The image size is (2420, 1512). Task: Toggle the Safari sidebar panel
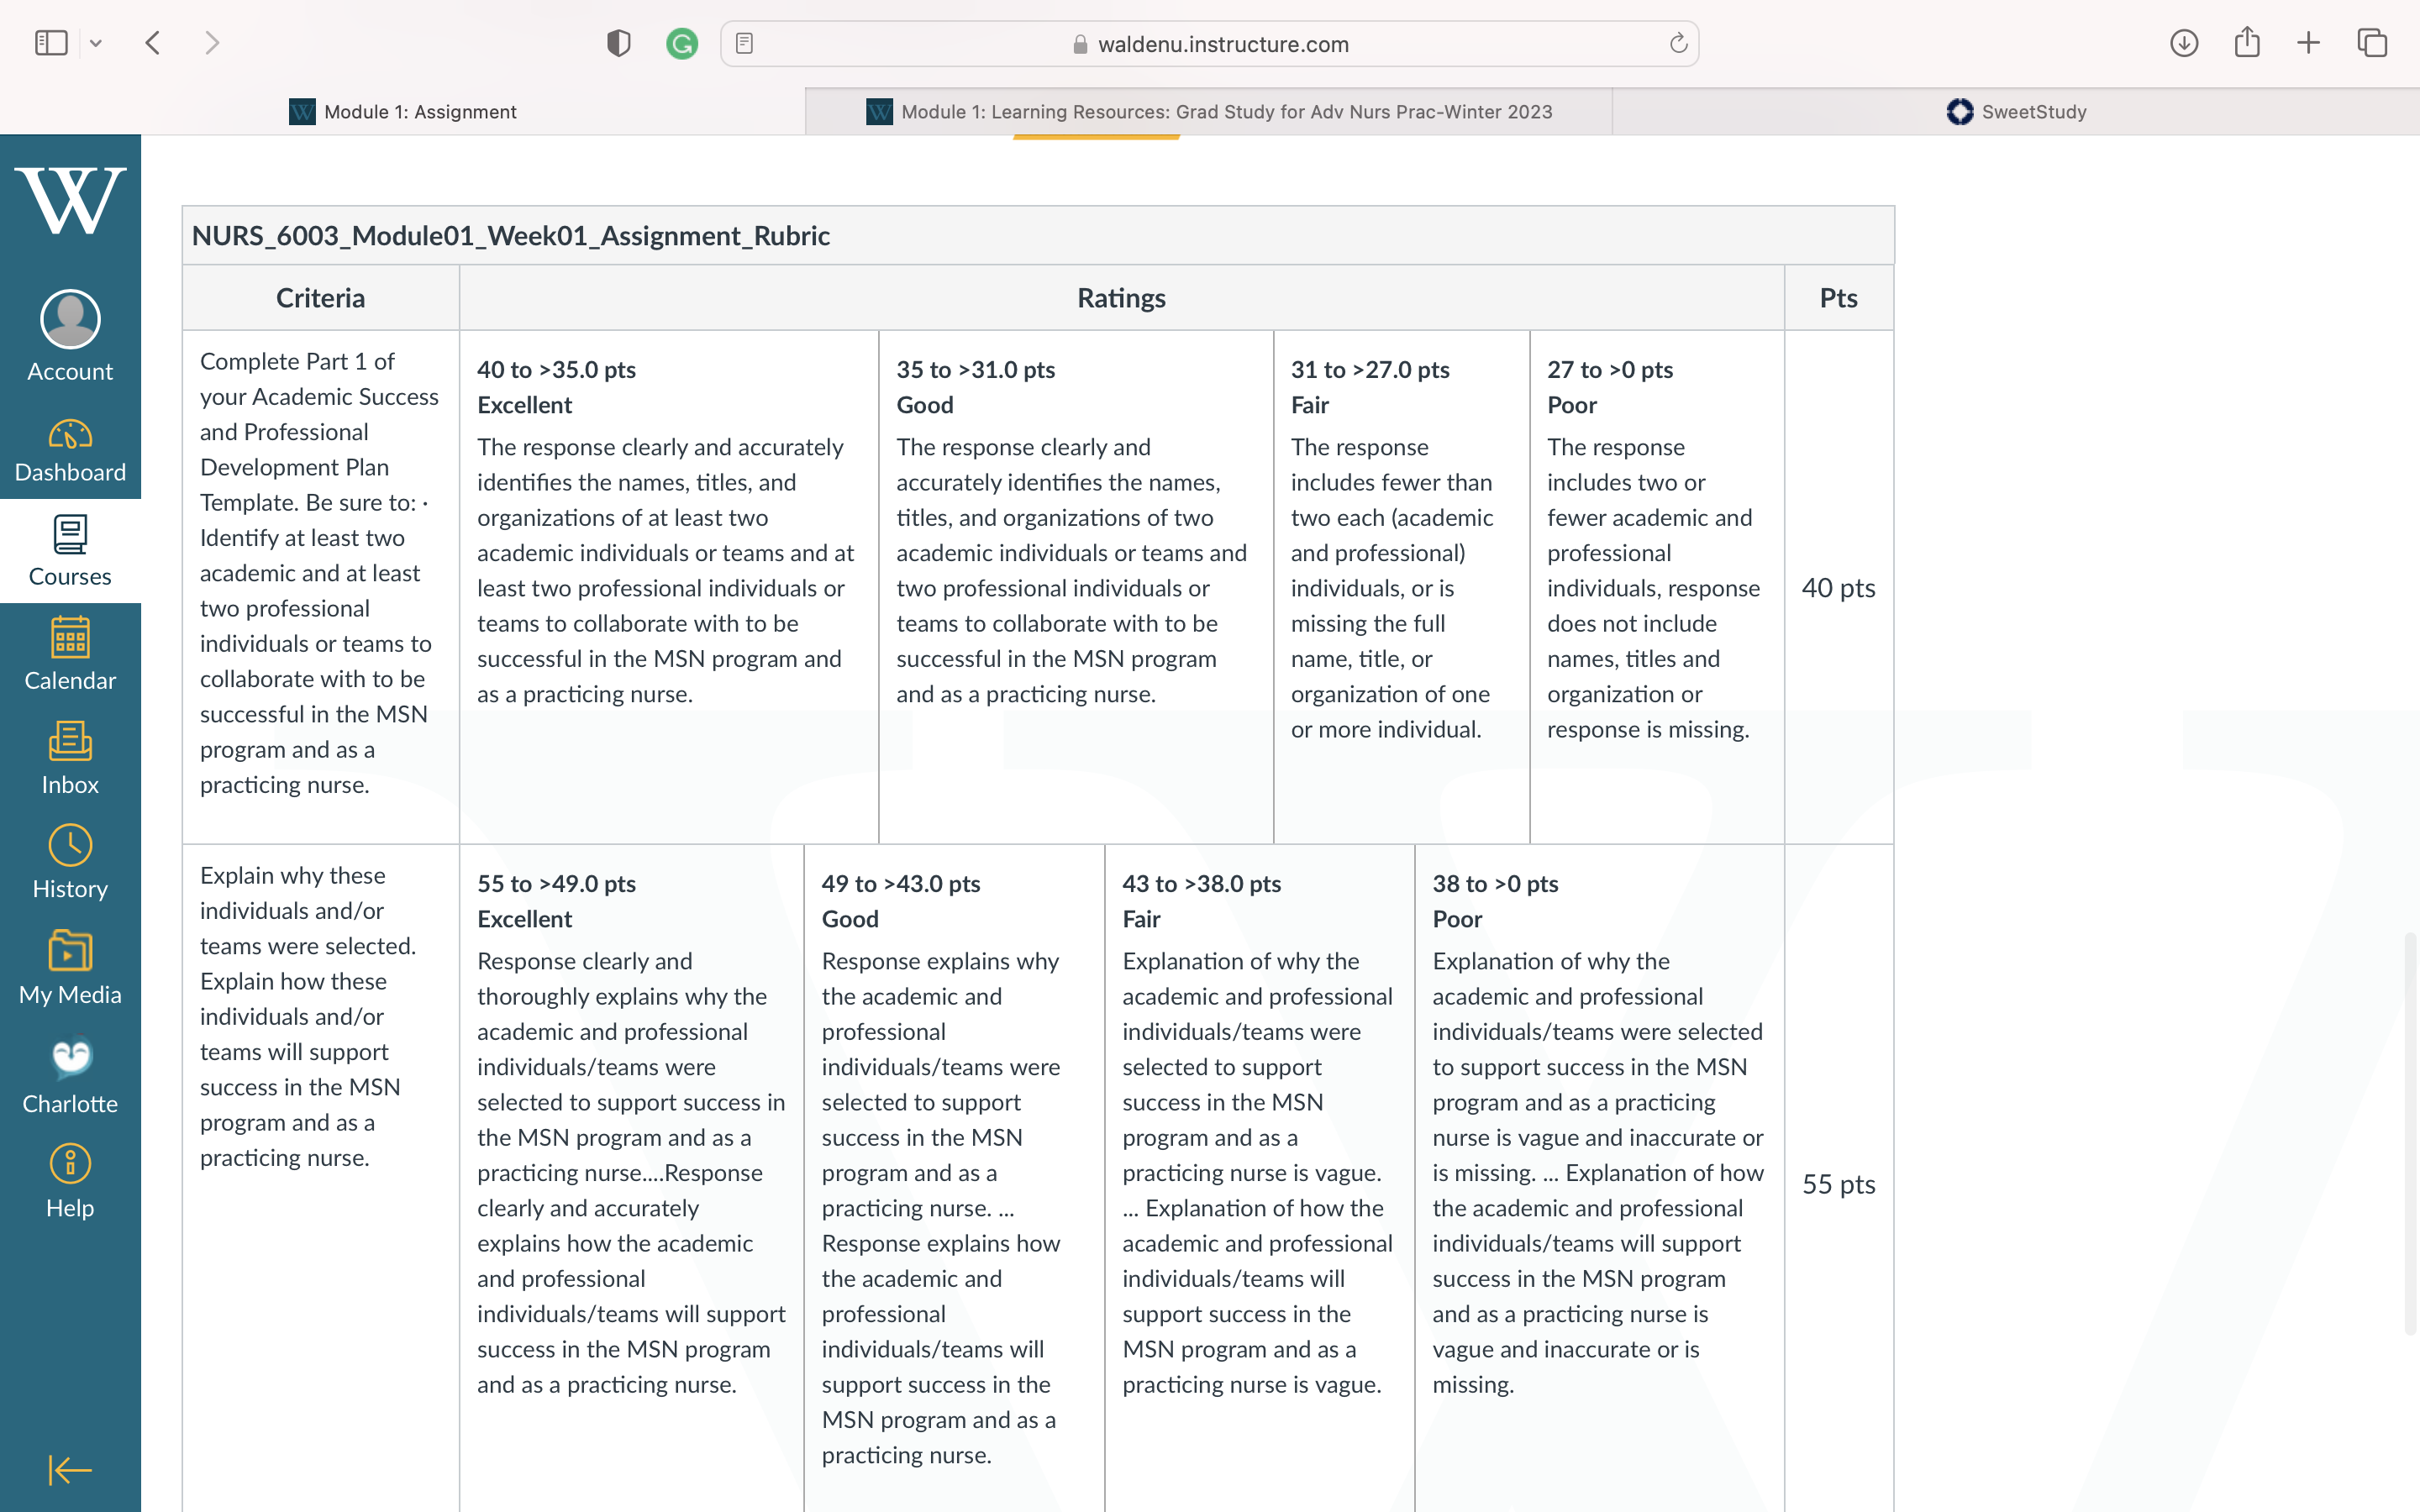click(51, 43)
